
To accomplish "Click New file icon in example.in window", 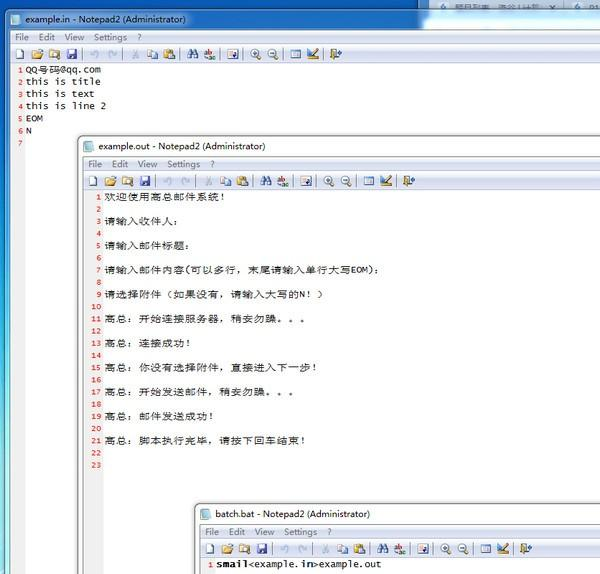I will coord(20,54).
